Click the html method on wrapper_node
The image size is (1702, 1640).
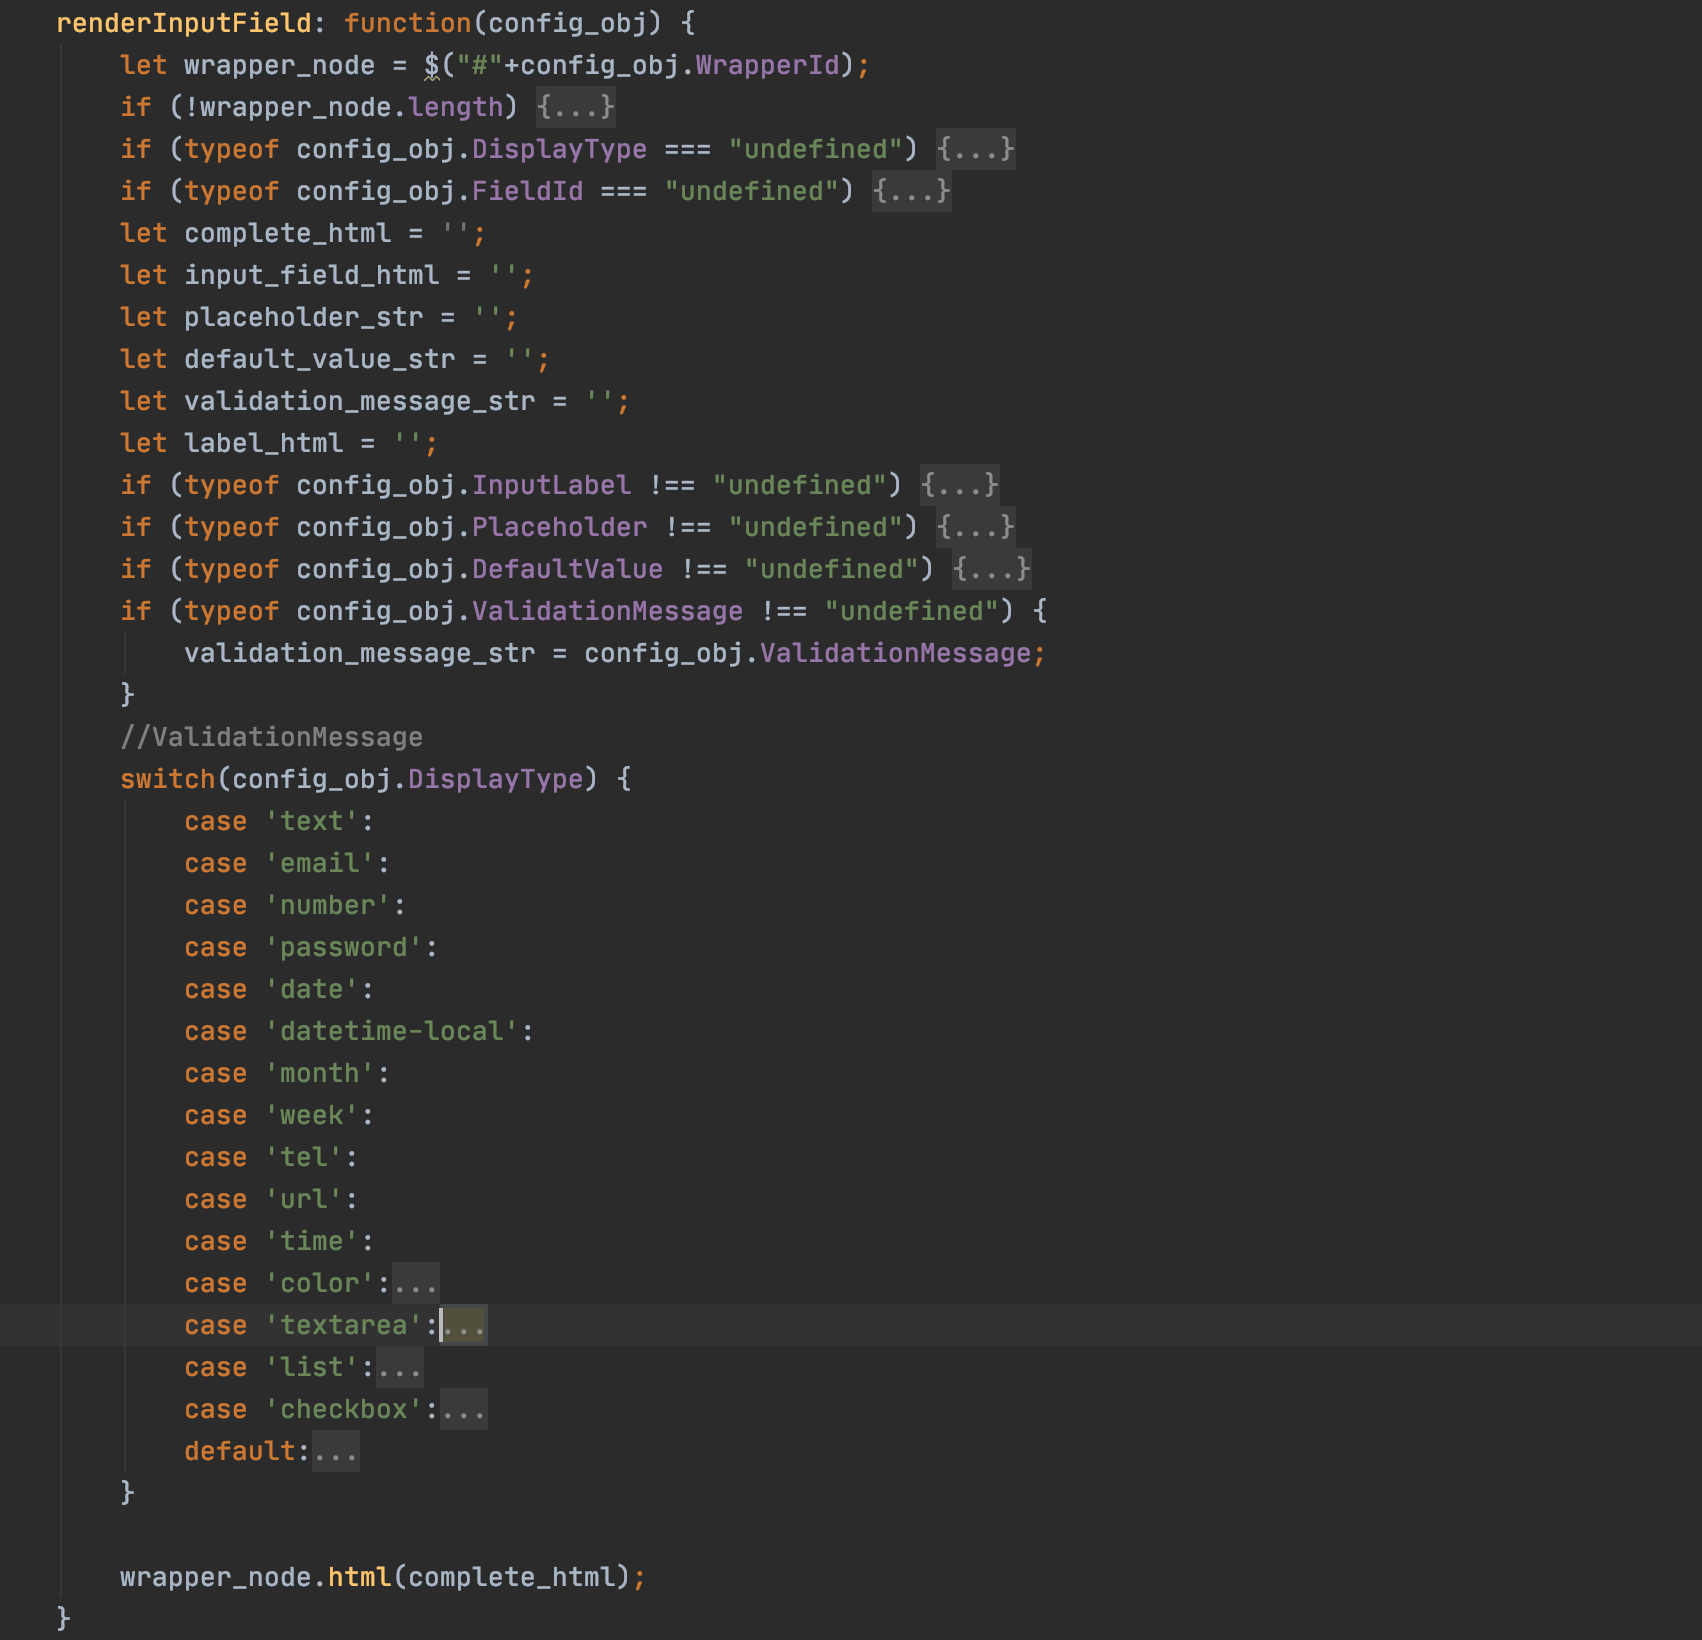click(359, 1577)
